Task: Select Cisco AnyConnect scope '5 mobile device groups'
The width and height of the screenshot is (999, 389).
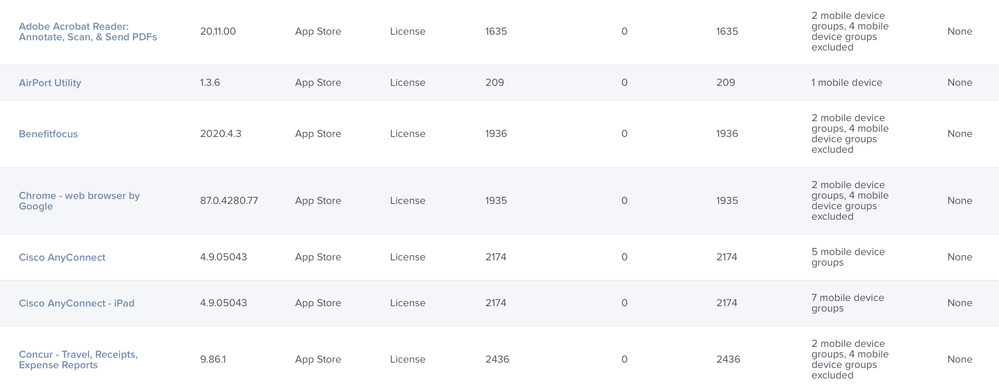Action: 848,257
